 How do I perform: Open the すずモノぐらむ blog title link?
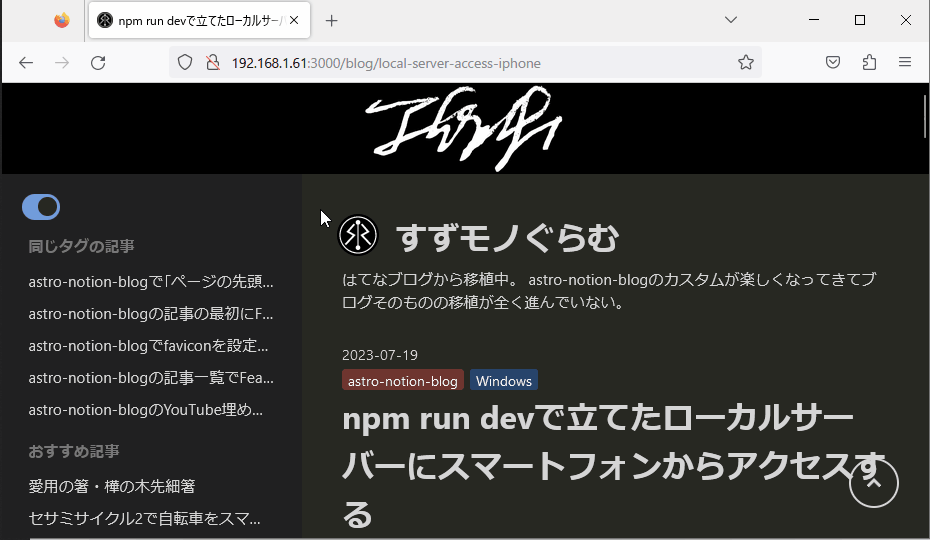pos(507,237)
